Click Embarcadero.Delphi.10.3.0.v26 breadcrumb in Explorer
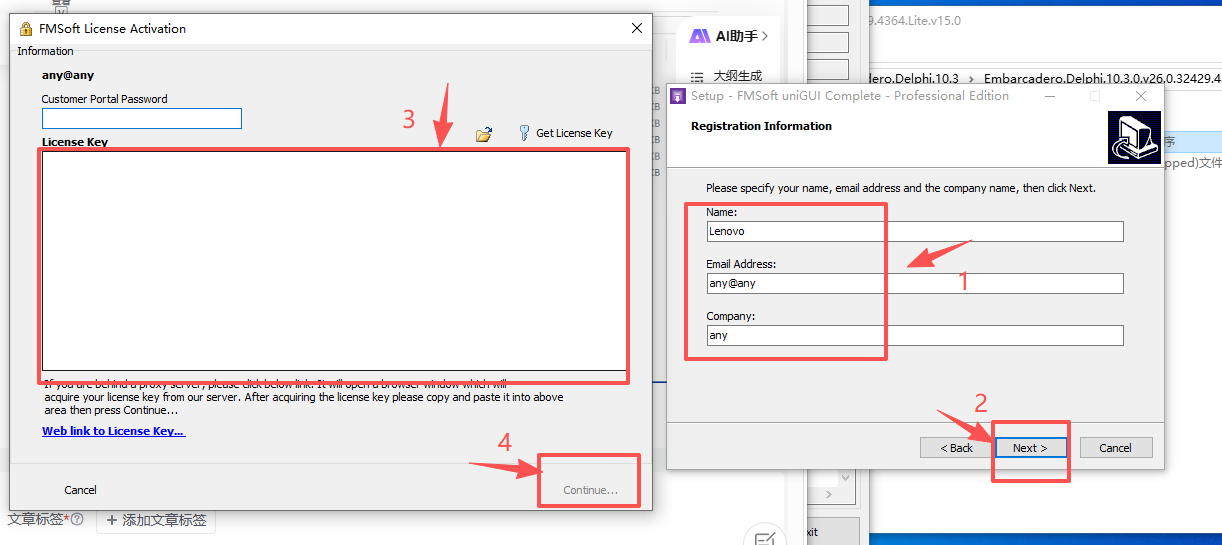This screenshot has width=1222, height=545. coord(1102,78)
